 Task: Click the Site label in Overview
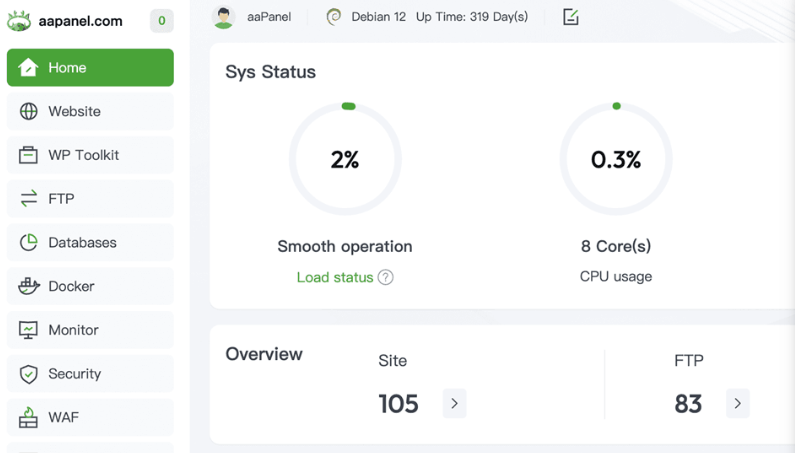392,361
